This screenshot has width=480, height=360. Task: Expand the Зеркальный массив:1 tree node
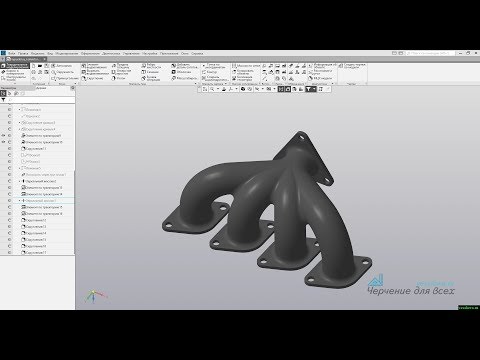20,201
